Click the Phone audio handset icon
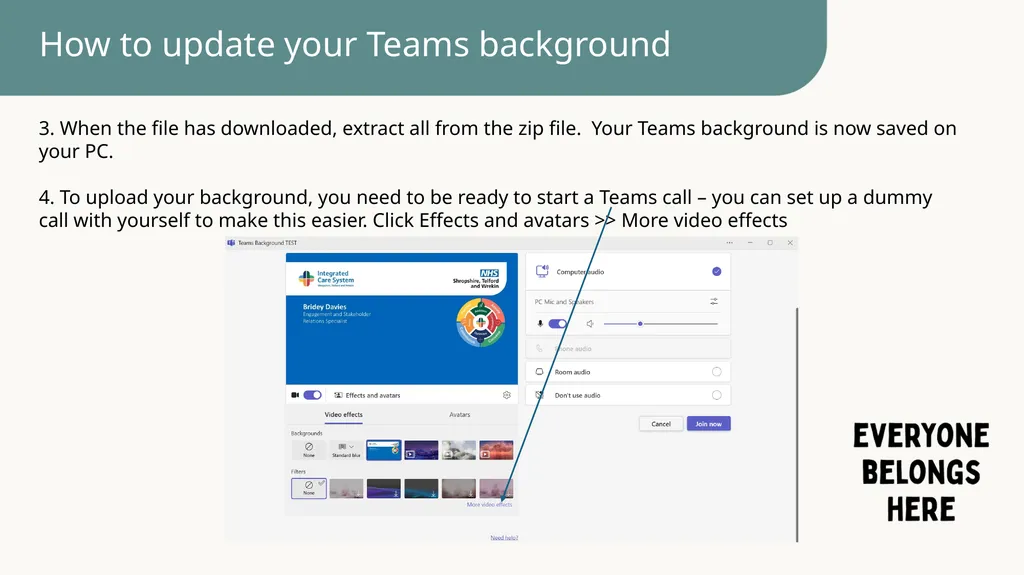The width and height of the screenshot is (1024, 575). 539,348
